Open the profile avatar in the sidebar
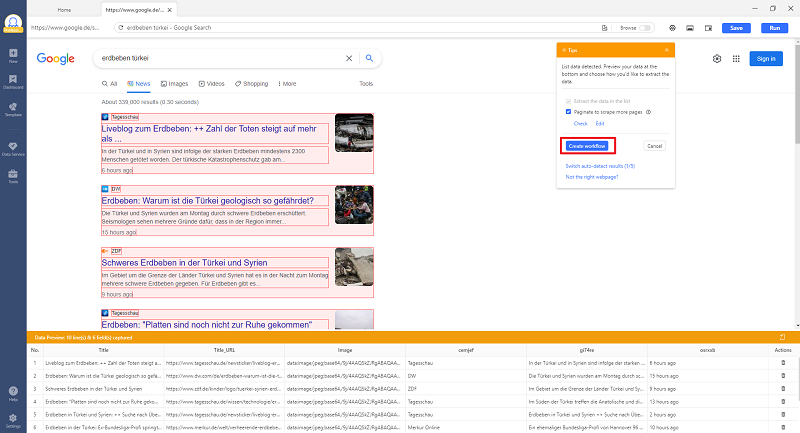Viewport: 800px width, 433px height. click(13, 23)
